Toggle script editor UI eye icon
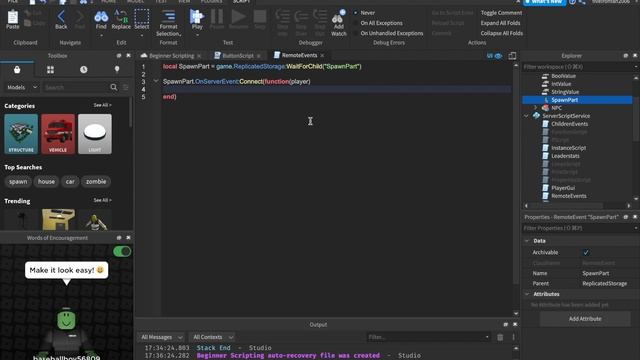640x360 pixels. point(498,56)
